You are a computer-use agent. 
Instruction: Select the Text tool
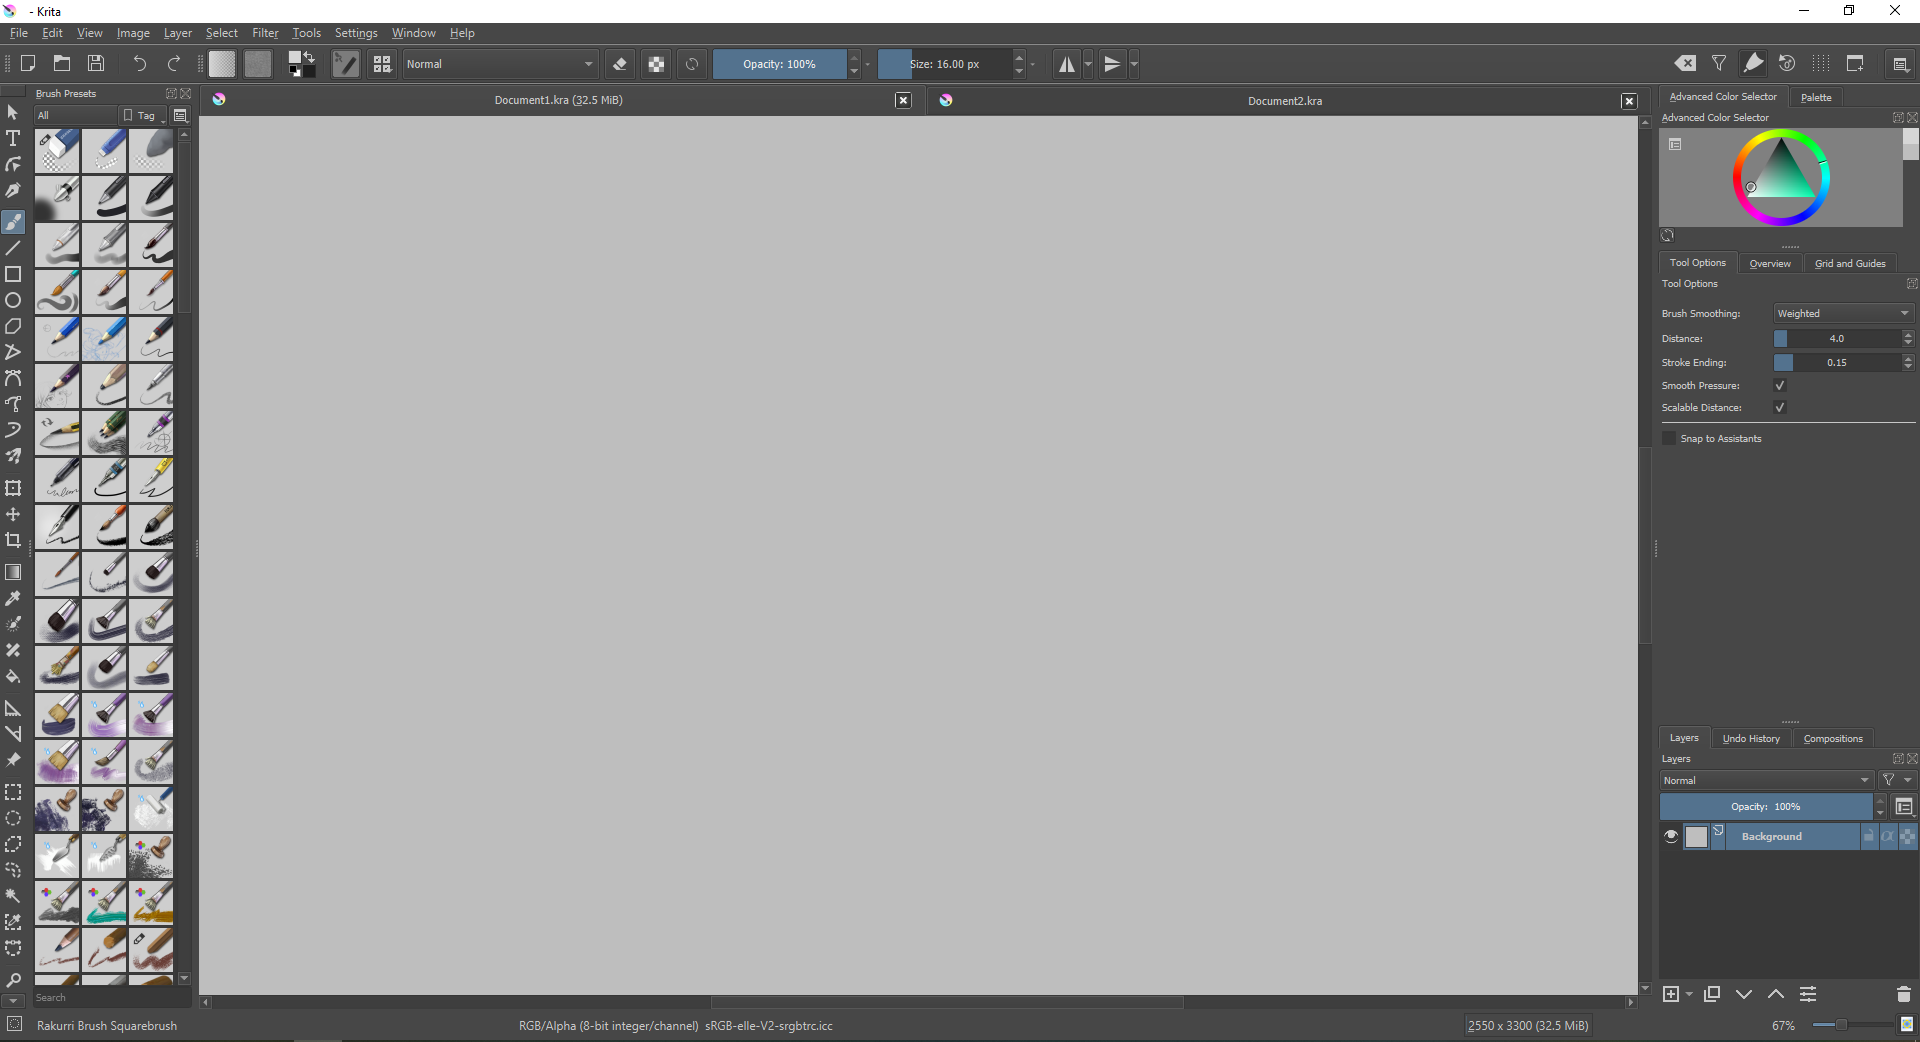tap(13, 138)
